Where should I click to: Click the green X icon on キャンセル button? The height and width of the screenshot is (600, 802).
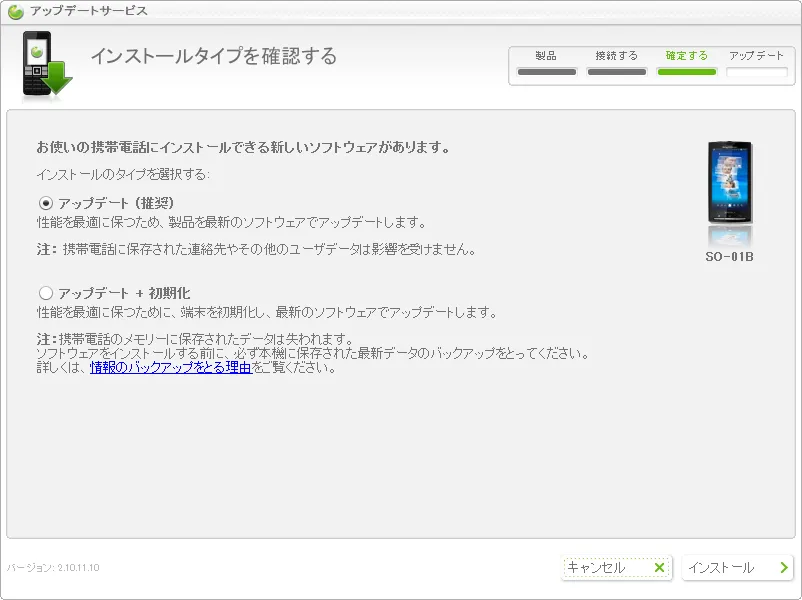pos(659,568)
